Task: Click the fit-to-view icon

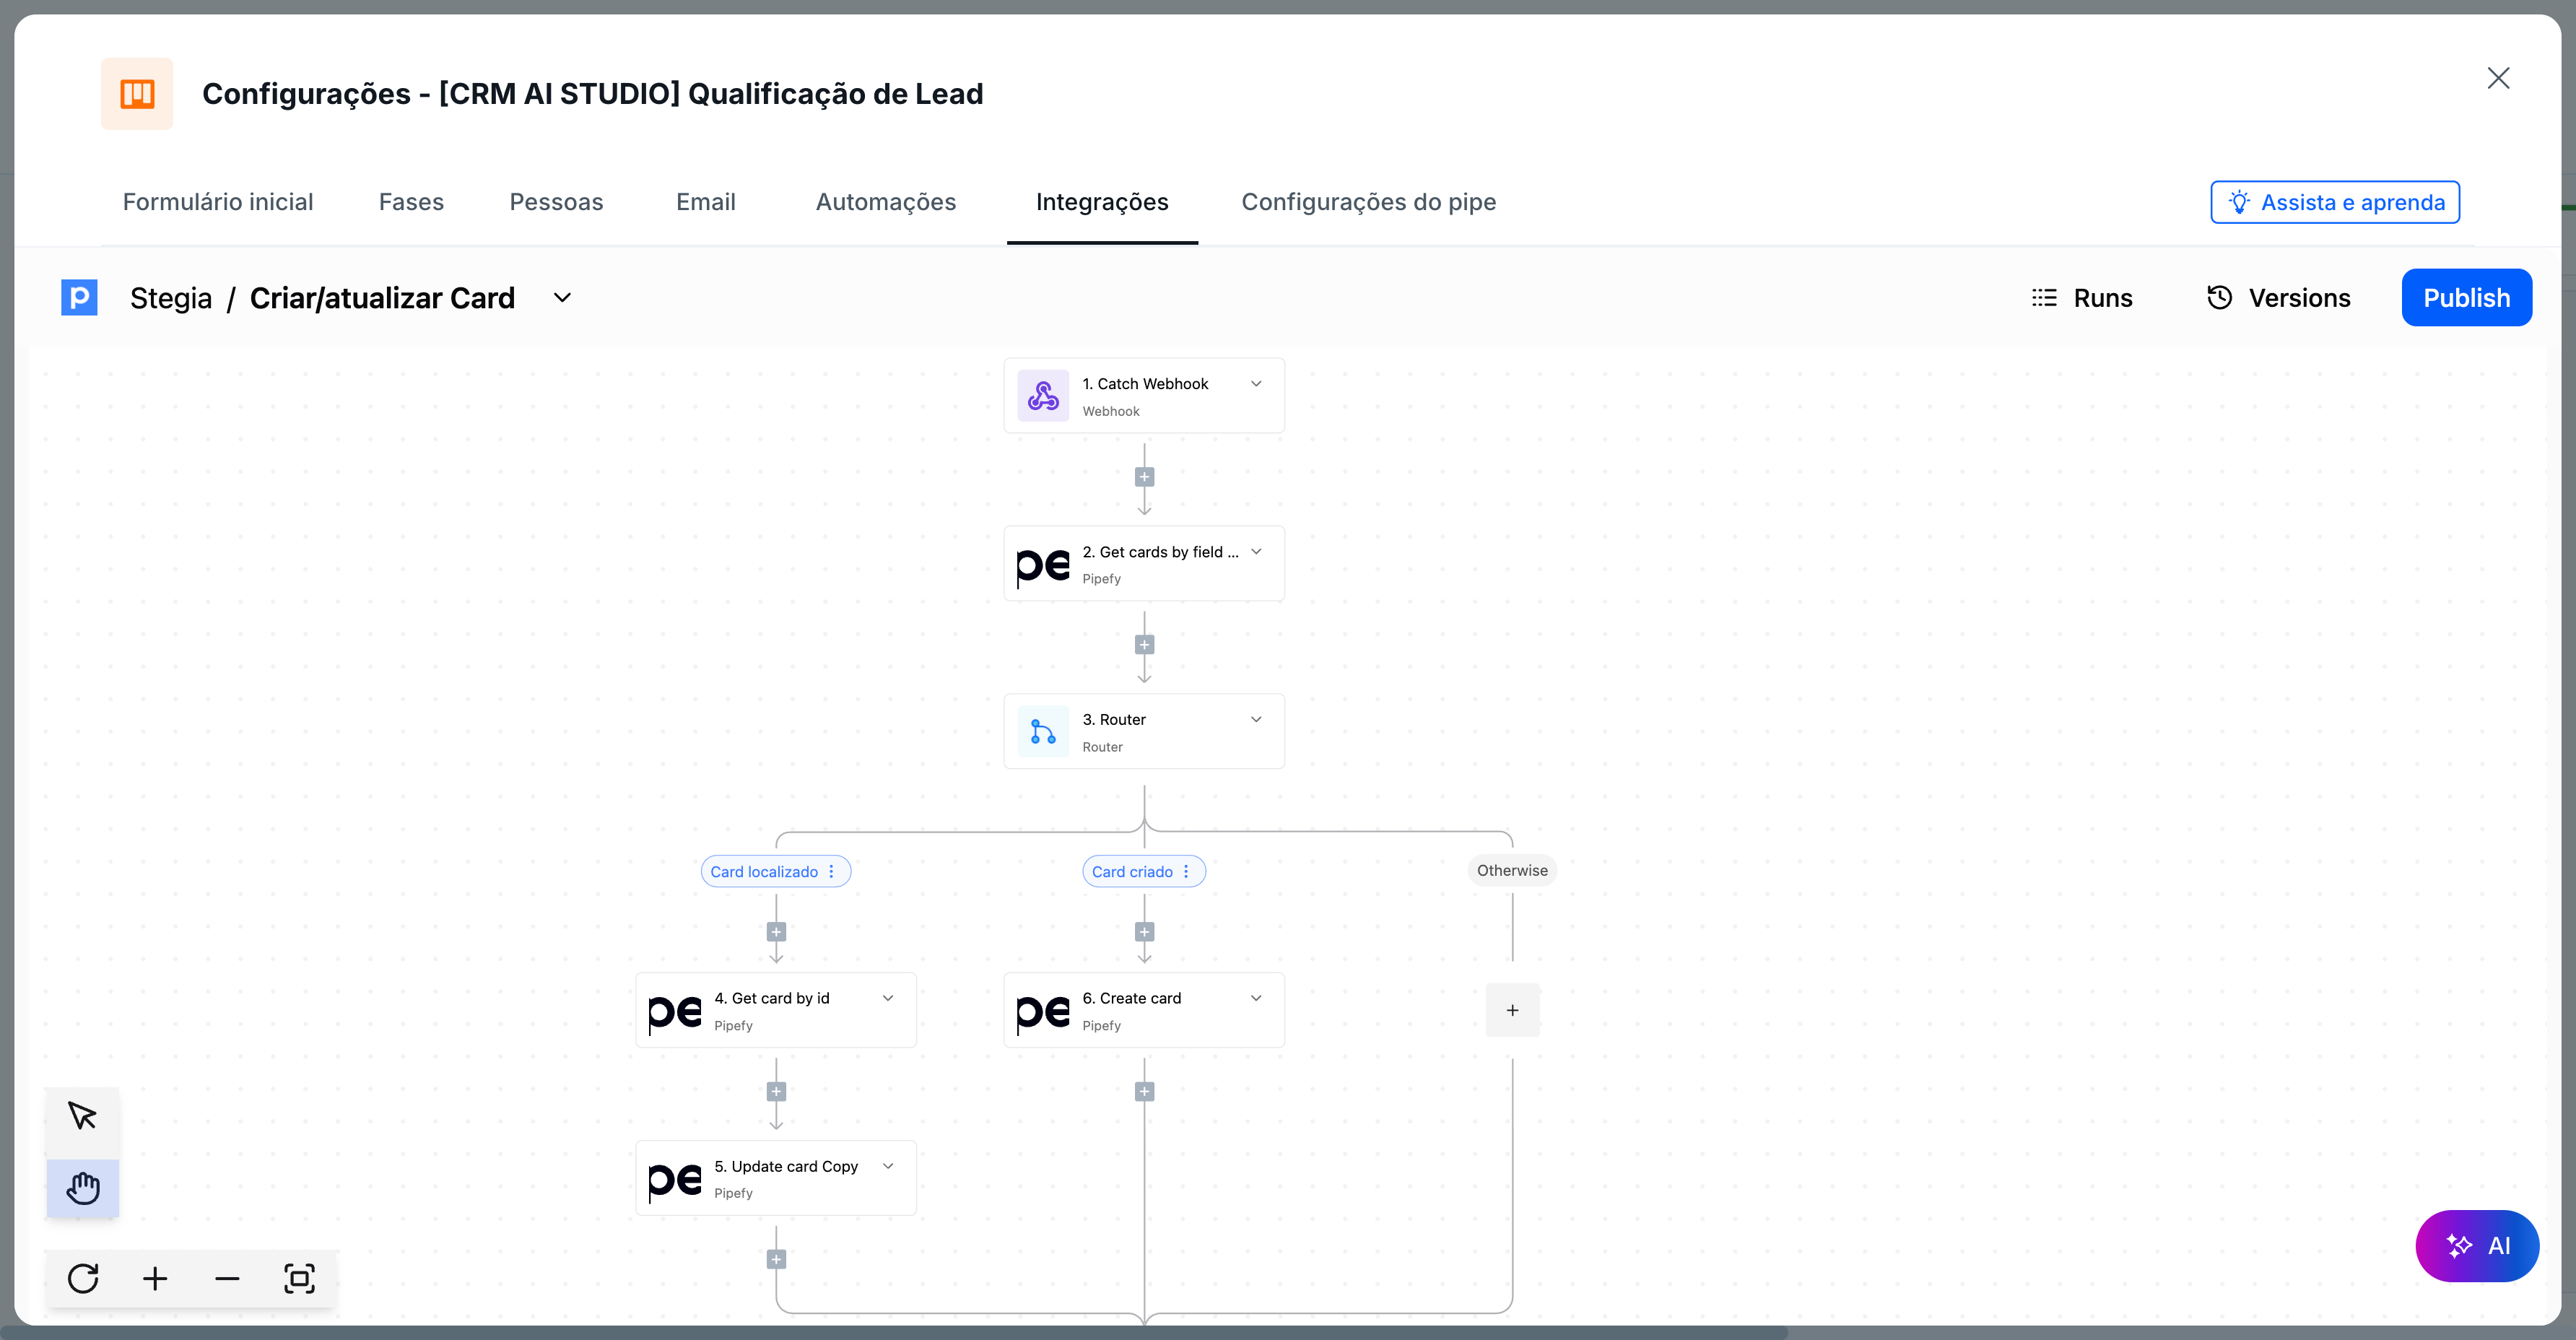Action: (x=299, y=1278)
